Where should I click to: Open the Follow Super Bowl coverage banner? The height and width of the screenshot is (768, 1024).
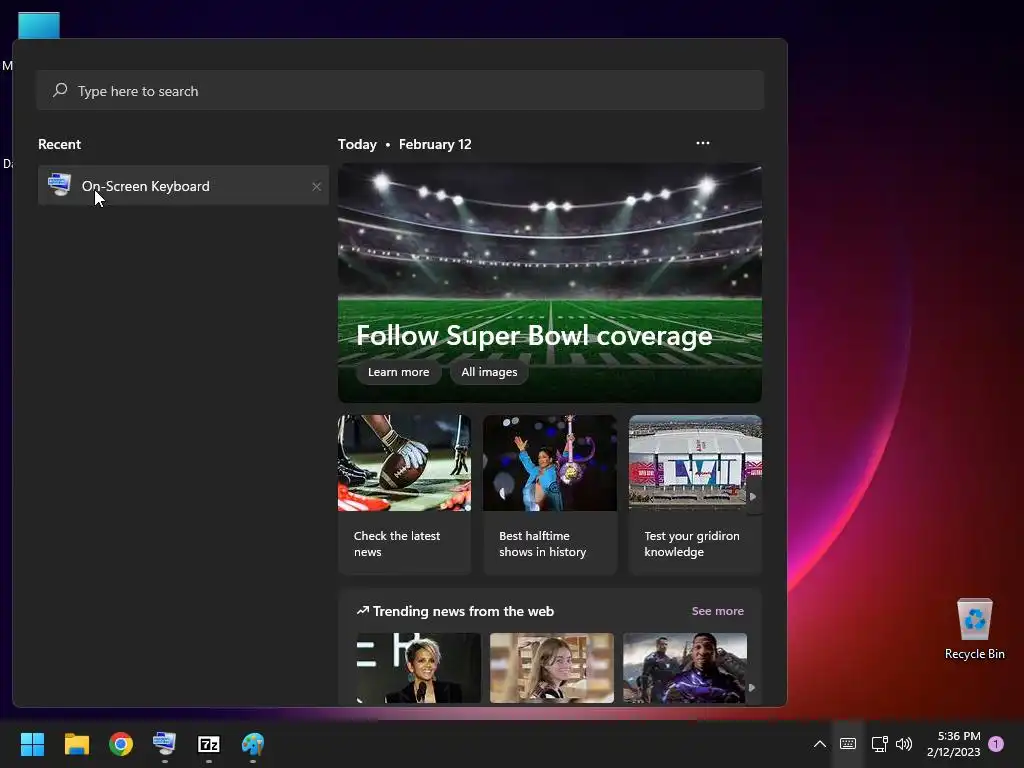[x=549, y=282]
